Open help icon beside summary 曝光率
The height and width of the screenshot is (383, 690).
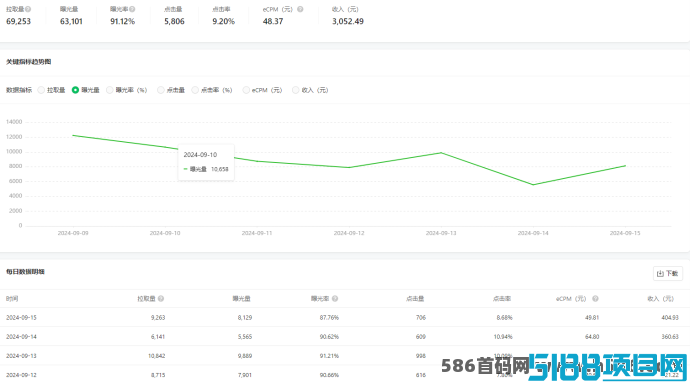pos(132,9)
